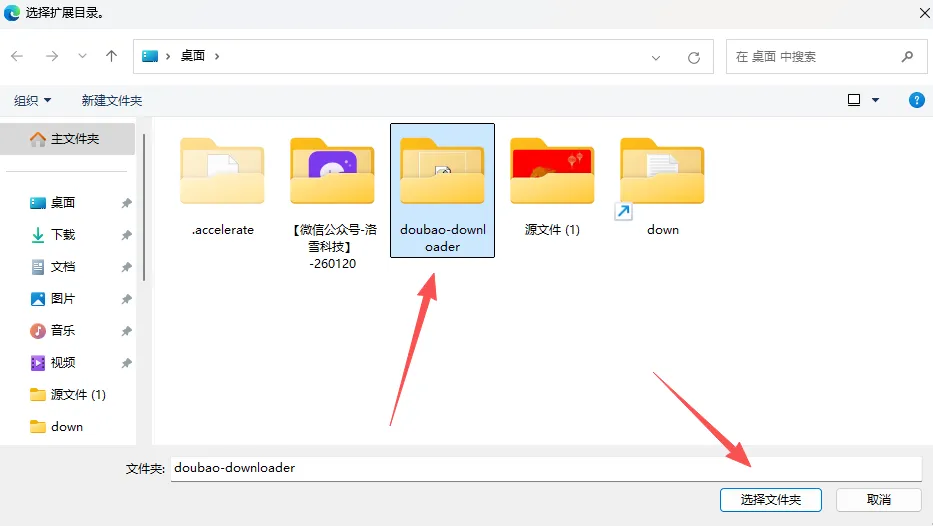
Task: Edit the 文件夹 name field
Action: point(546,468)
